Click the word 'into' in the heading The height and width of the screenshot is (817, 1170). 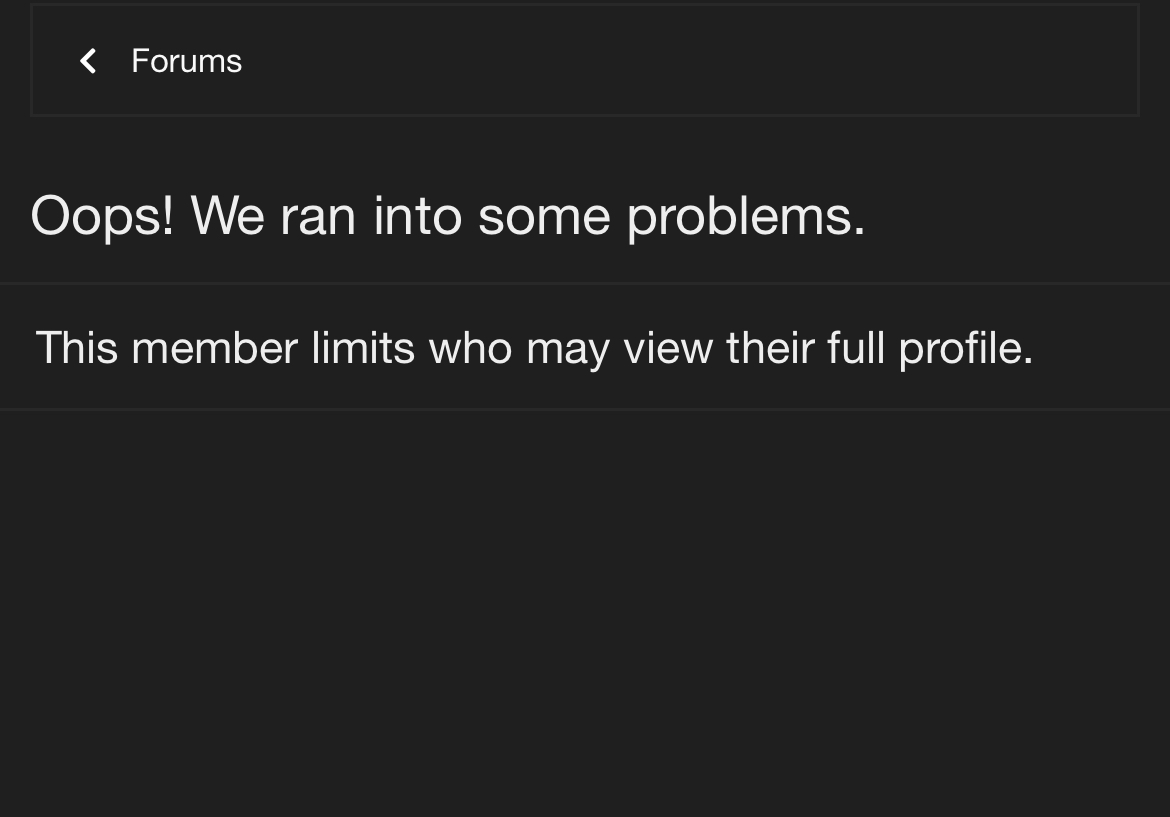click(418, 216)
